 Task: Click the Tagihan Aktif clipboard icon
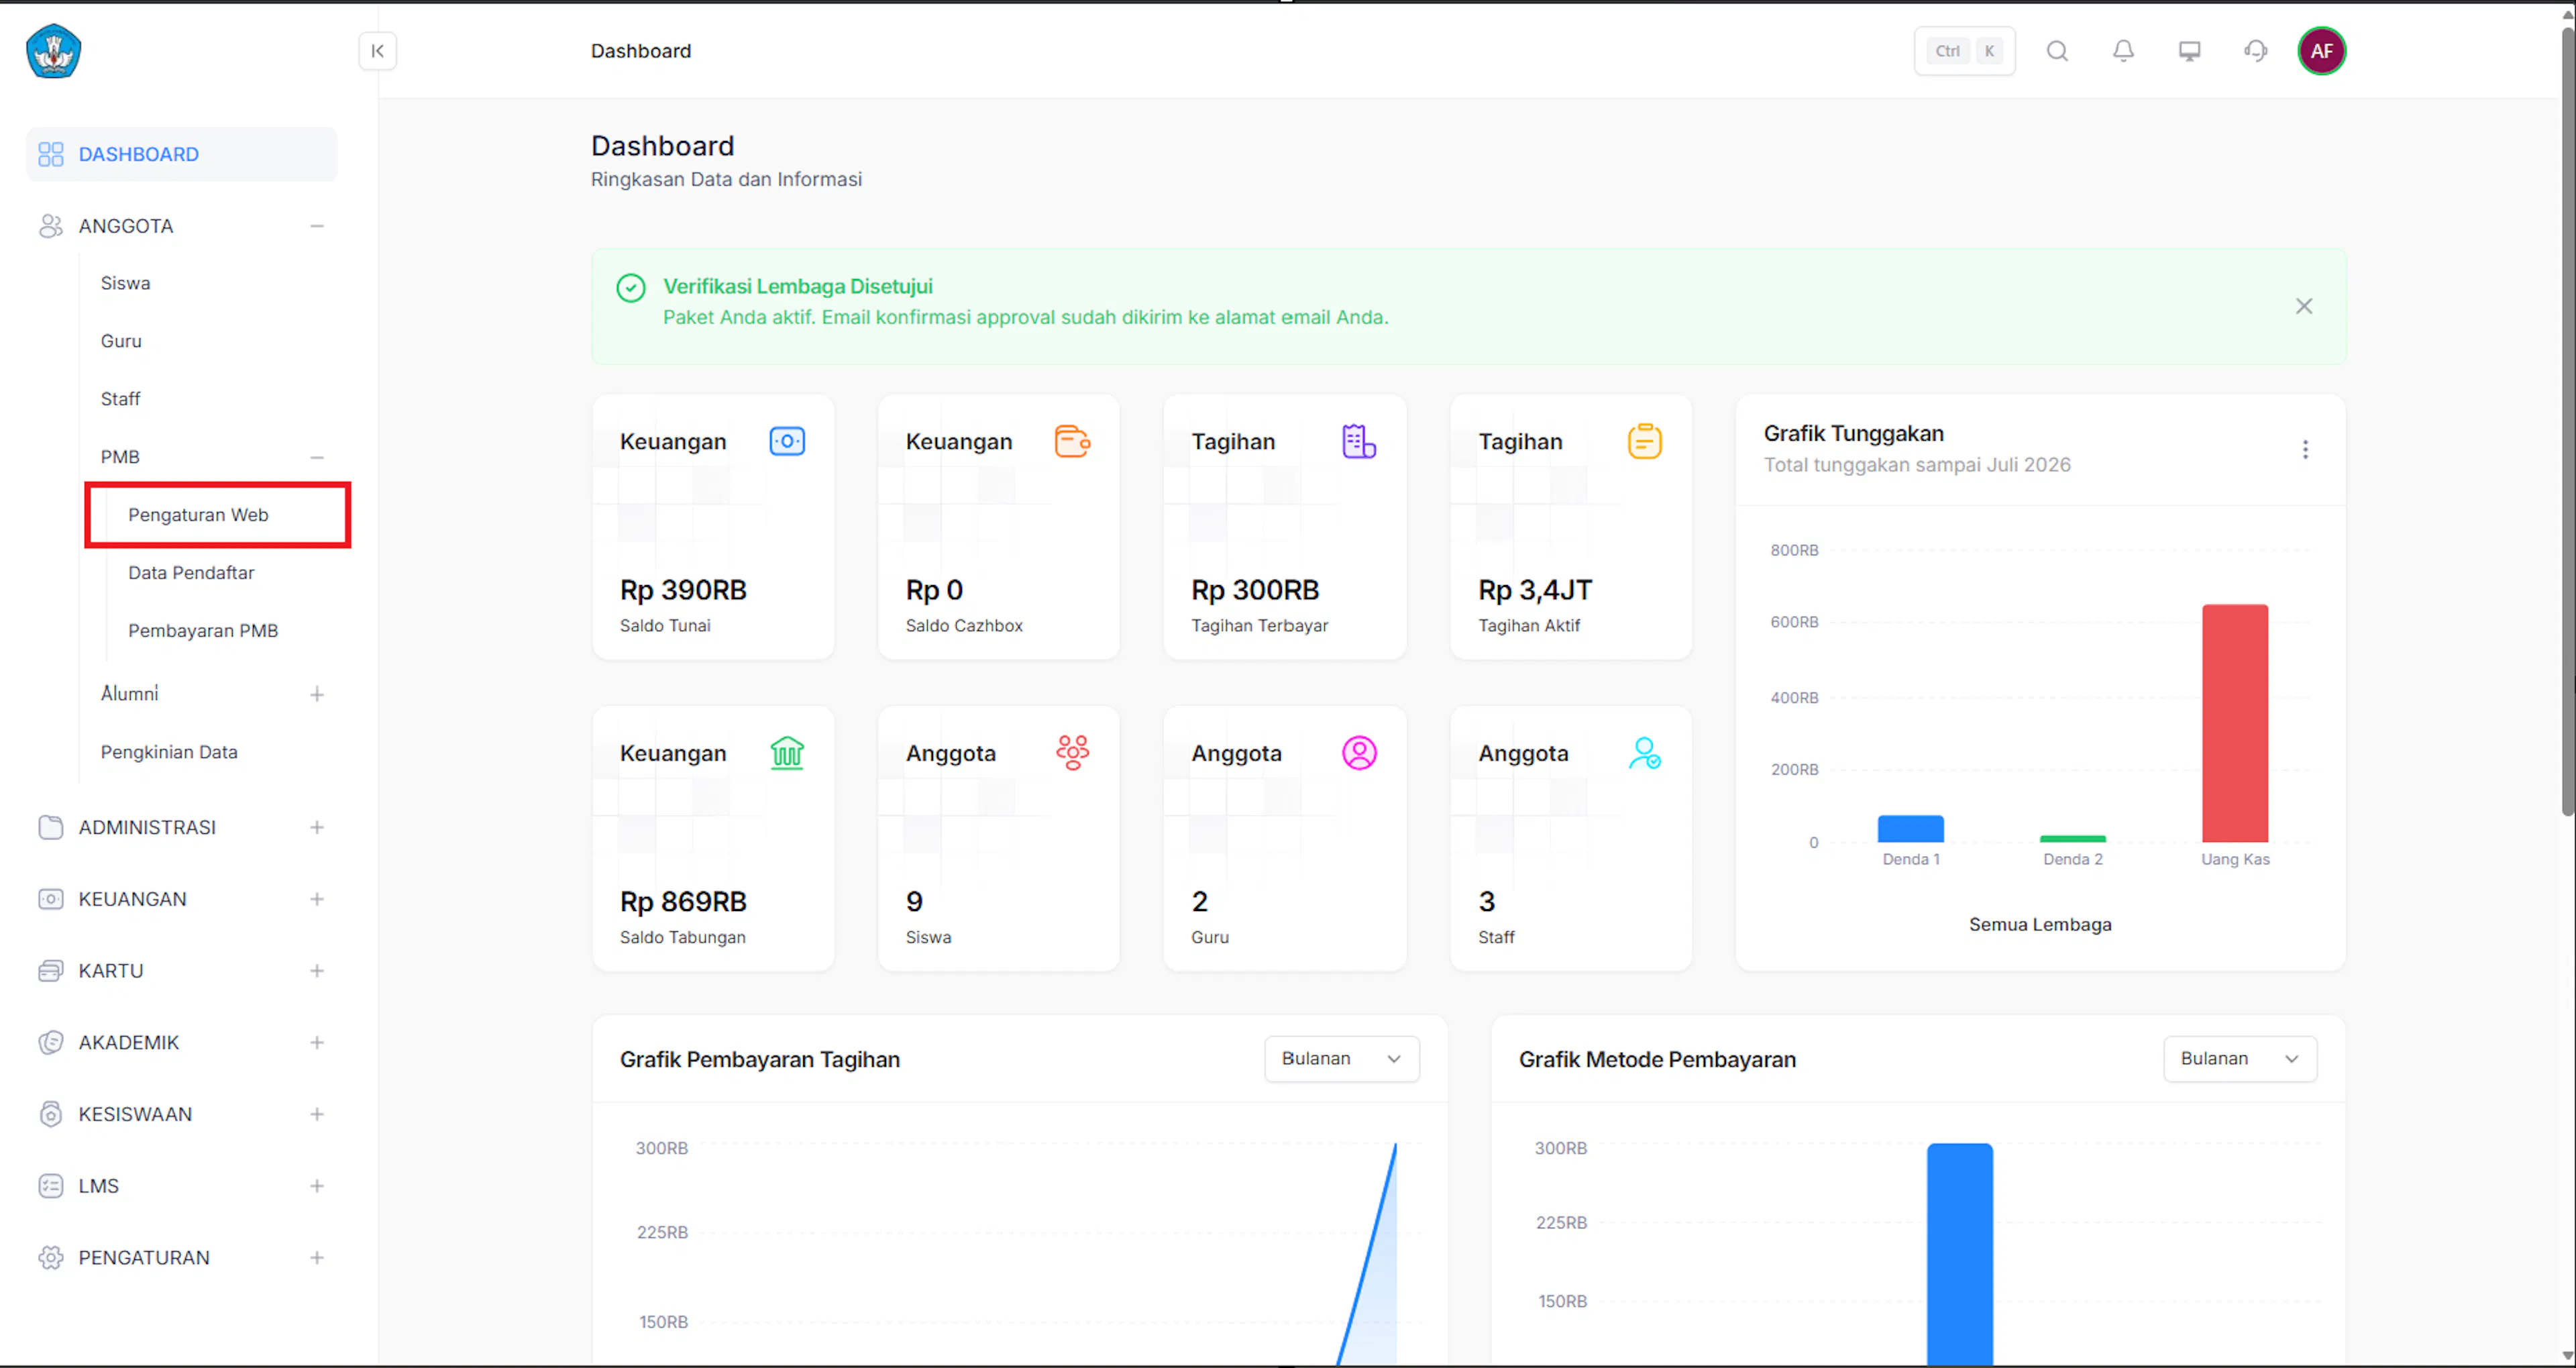coord(1644,441)
